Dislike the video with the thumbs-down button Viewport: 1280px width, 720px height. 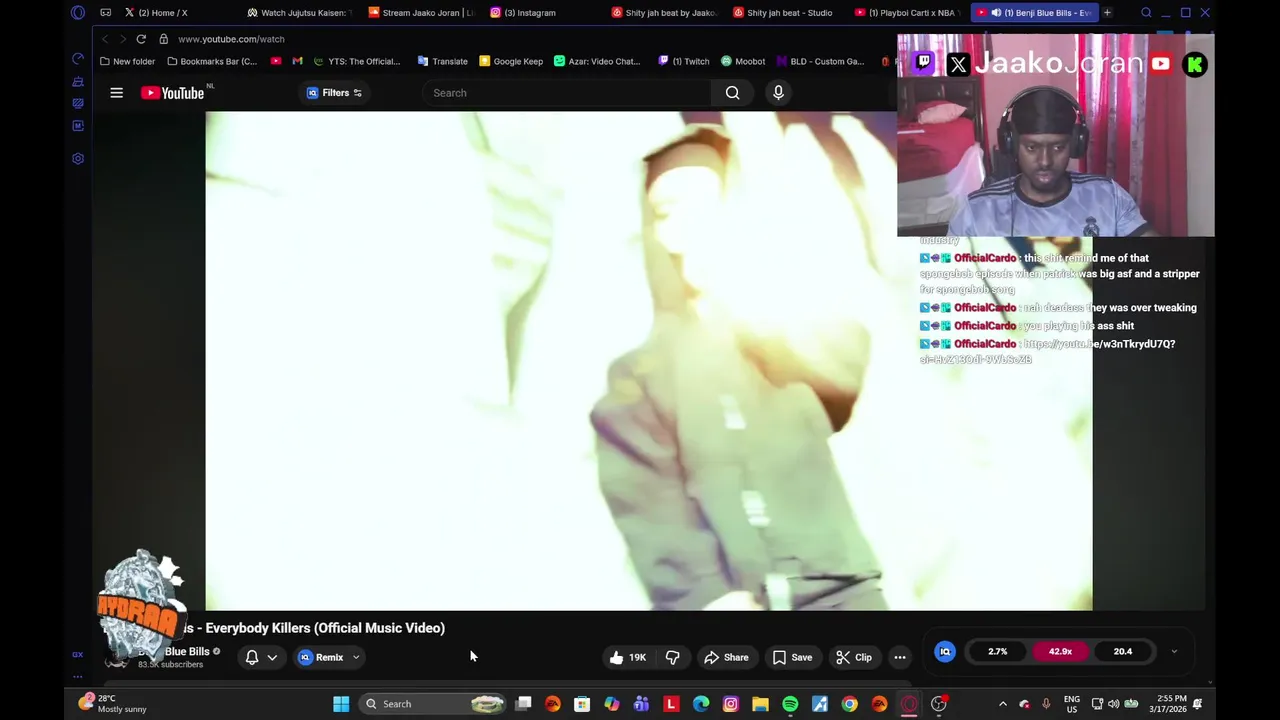pos(673,657)
